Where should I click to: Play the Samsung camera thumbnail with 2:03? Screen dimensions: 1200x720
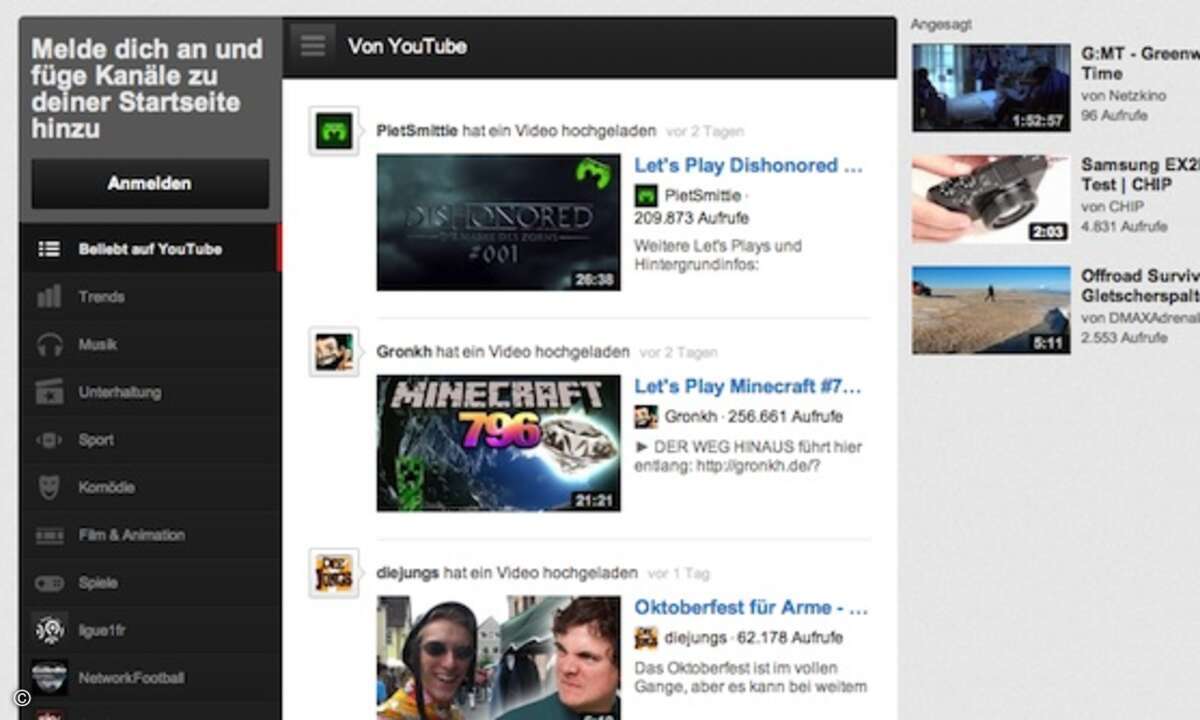pos(991,199)
